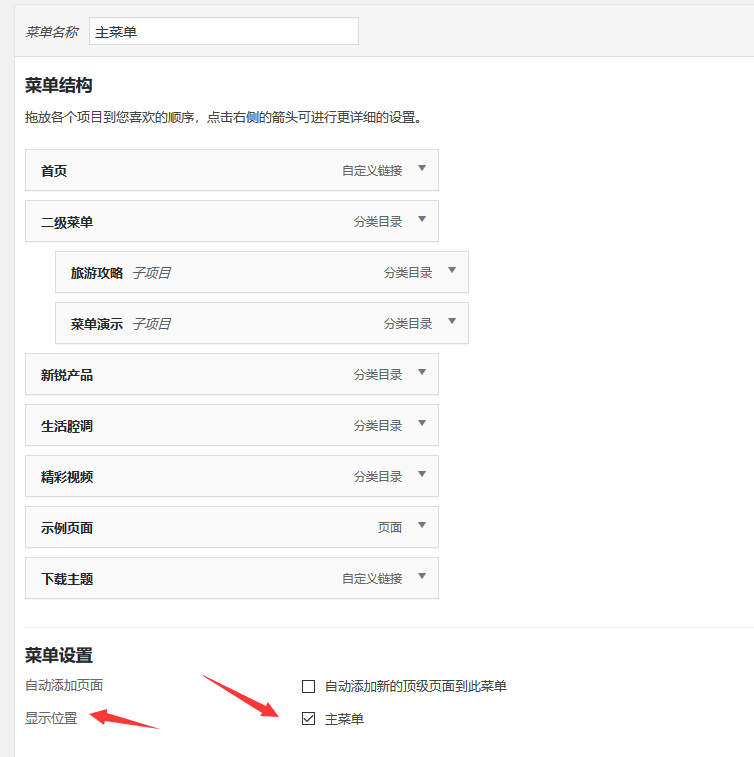Expand the 首页 menu item arrow
Viewport: 754px width, 757px height.
click(422, 169)
